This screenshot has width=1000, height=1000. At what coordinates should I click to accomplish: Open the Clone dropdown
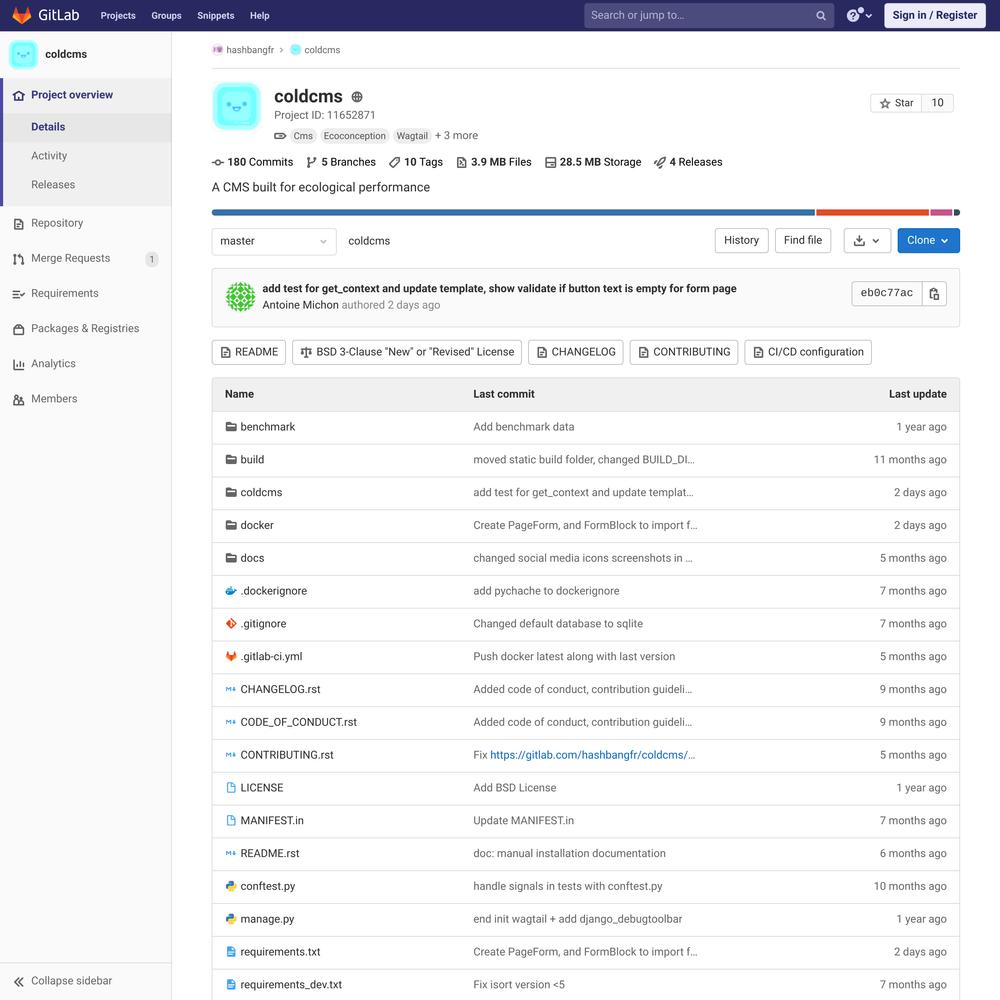click(x=928, y=241)
